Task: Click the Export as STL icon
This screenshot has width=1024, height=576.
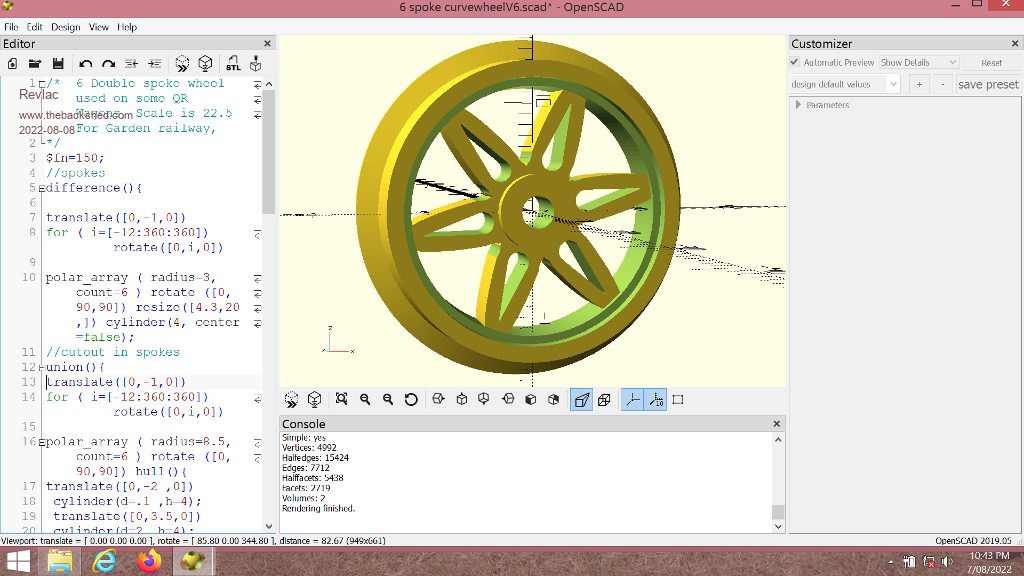Action: (231, 63)
